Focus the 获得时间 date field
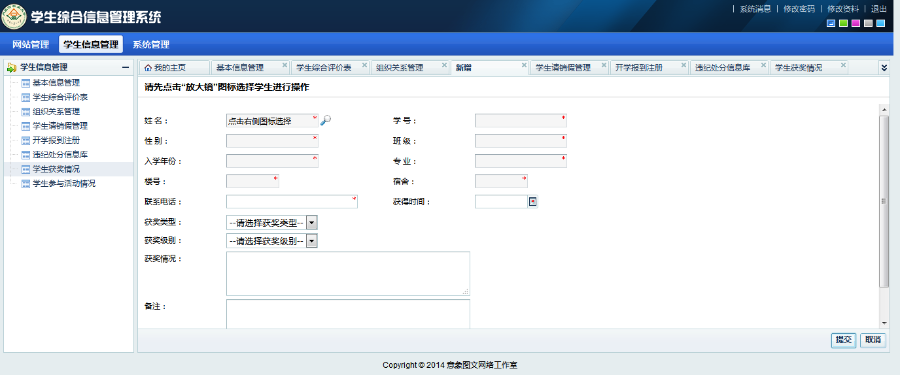 (x=501, y=202)
